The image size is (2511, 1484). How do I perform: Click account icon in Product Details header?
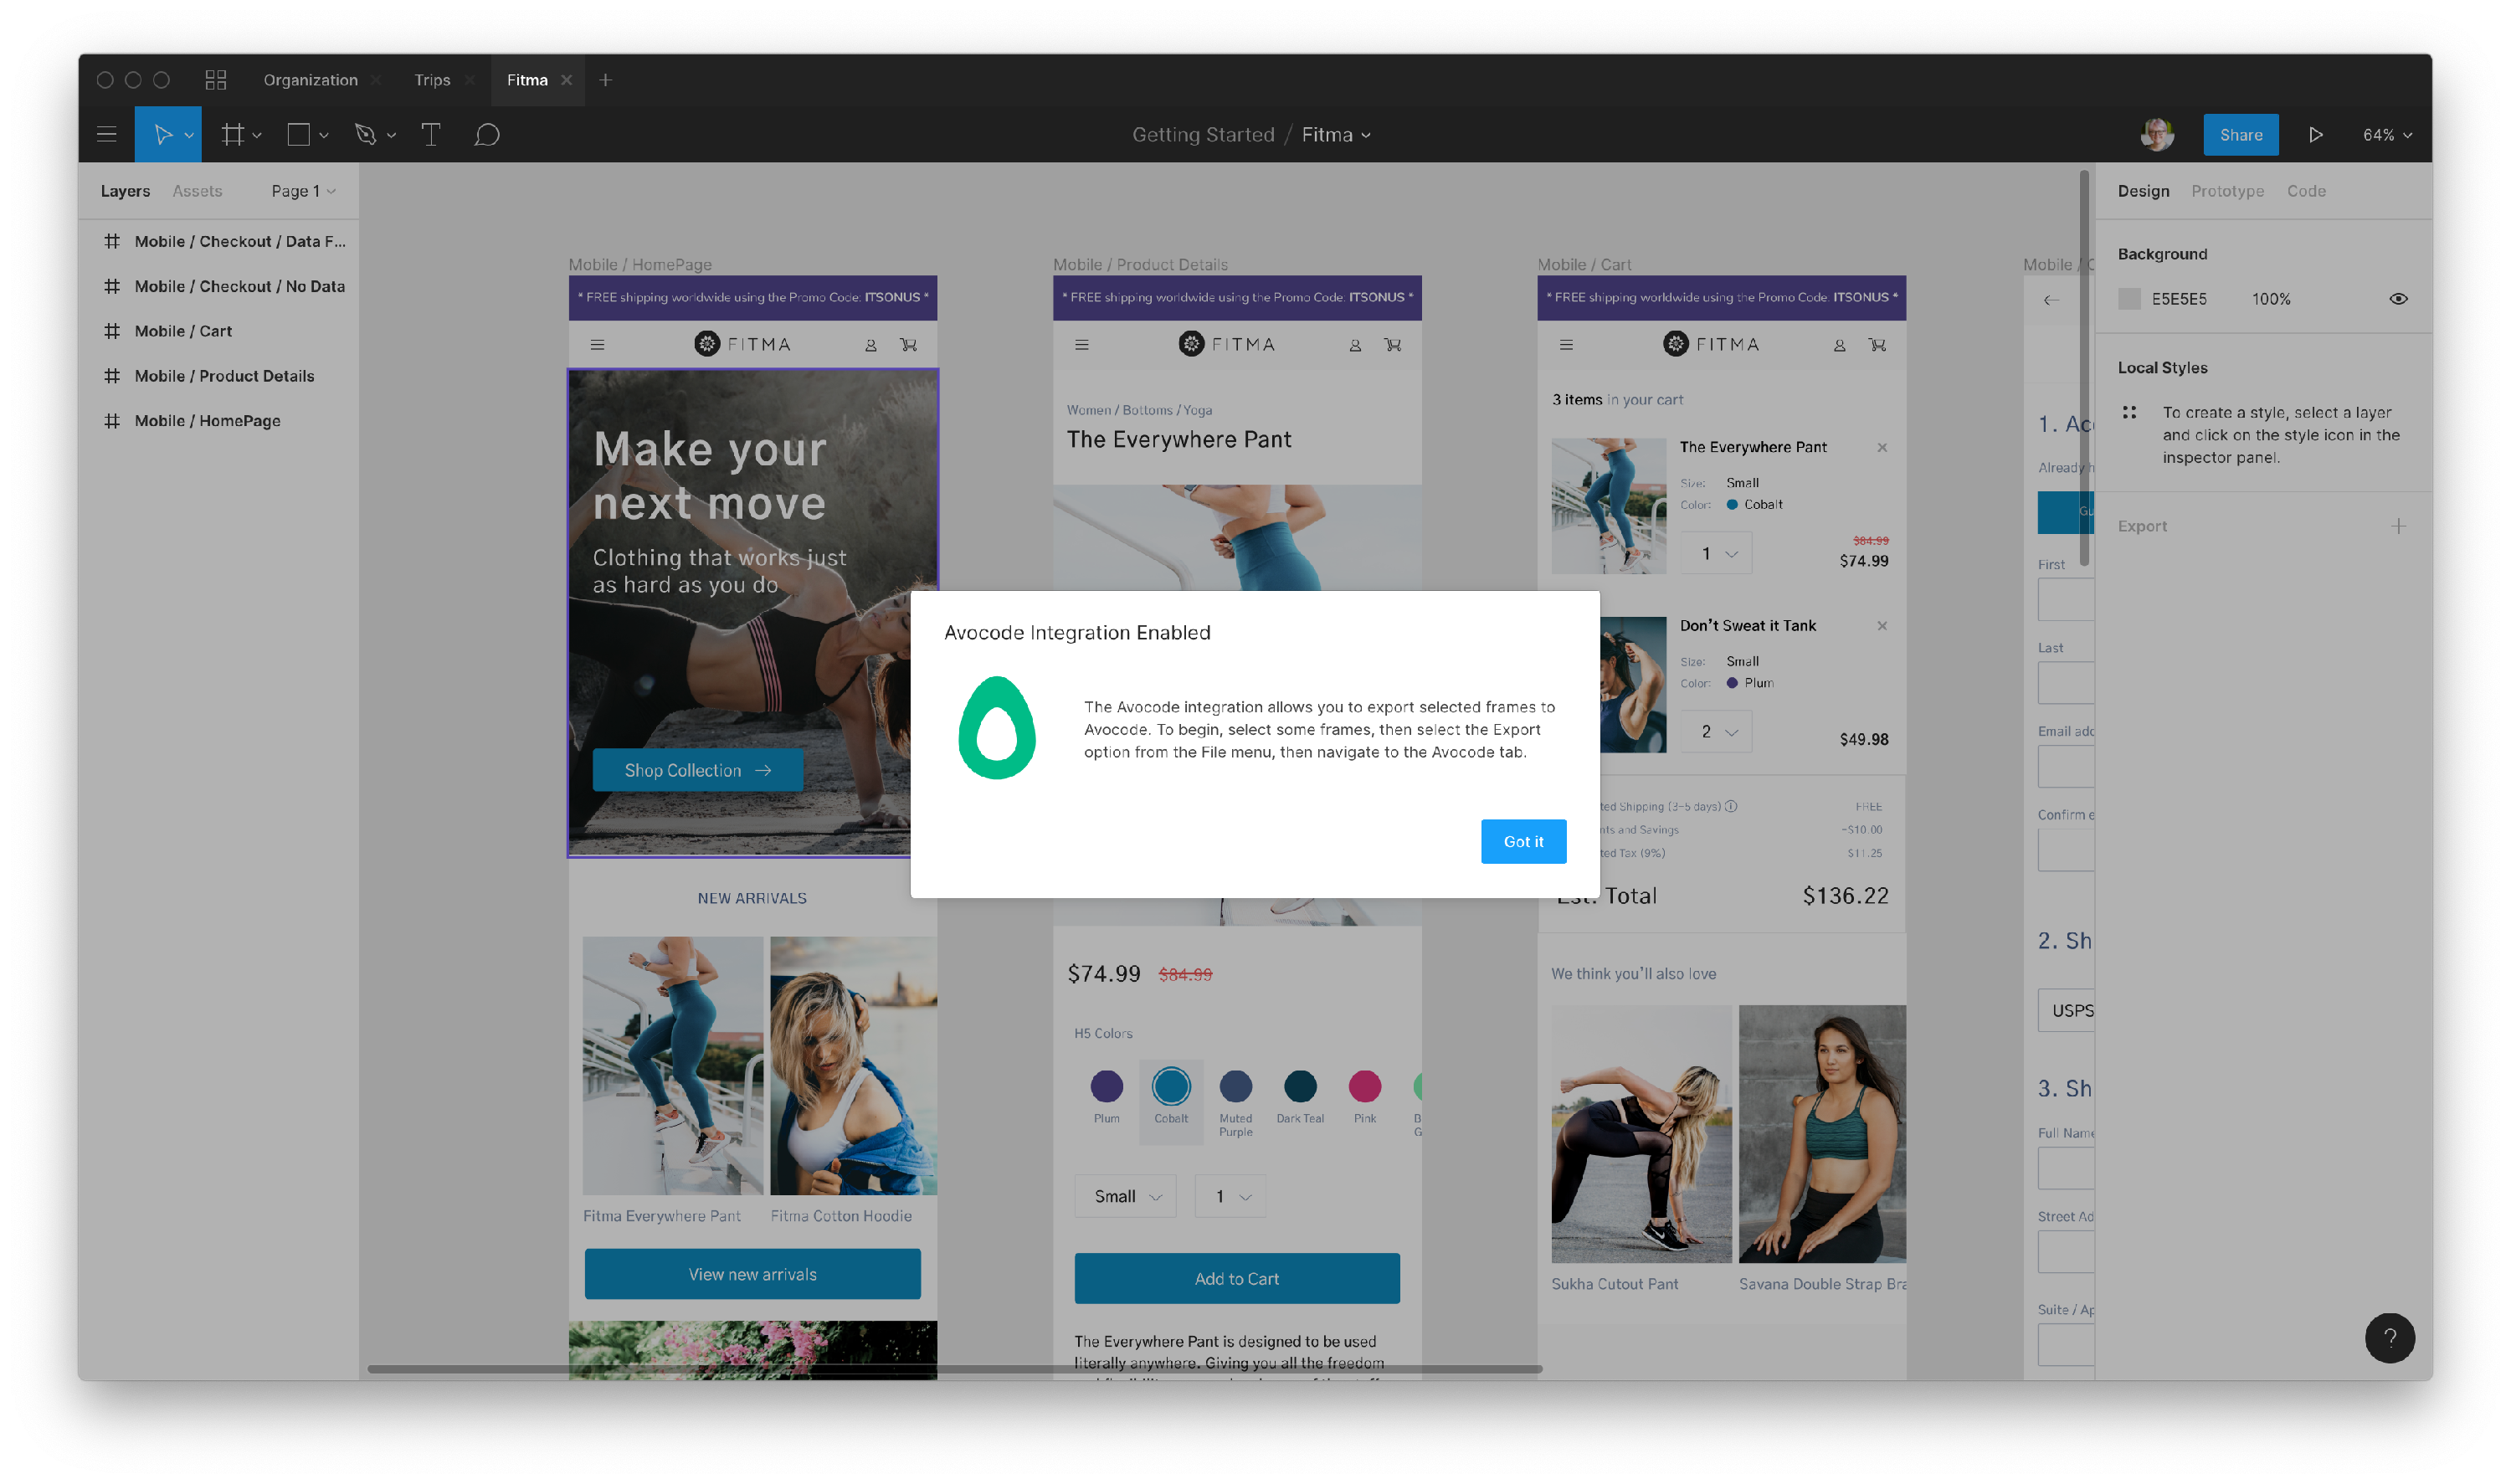(1355, 345)
